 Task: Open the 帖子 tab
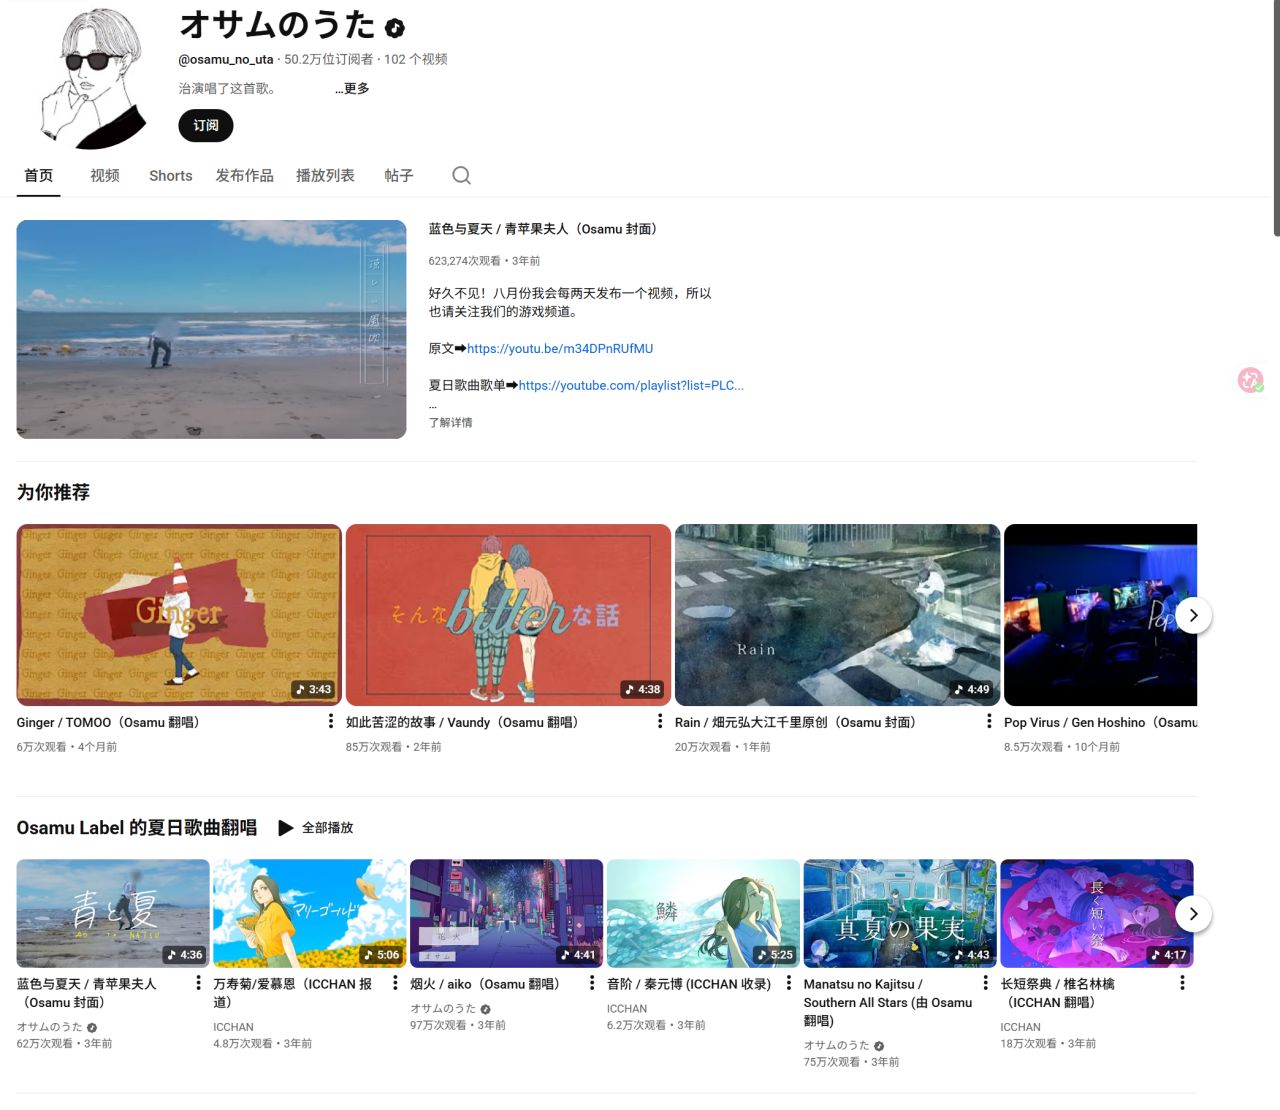tap(399, 176)
